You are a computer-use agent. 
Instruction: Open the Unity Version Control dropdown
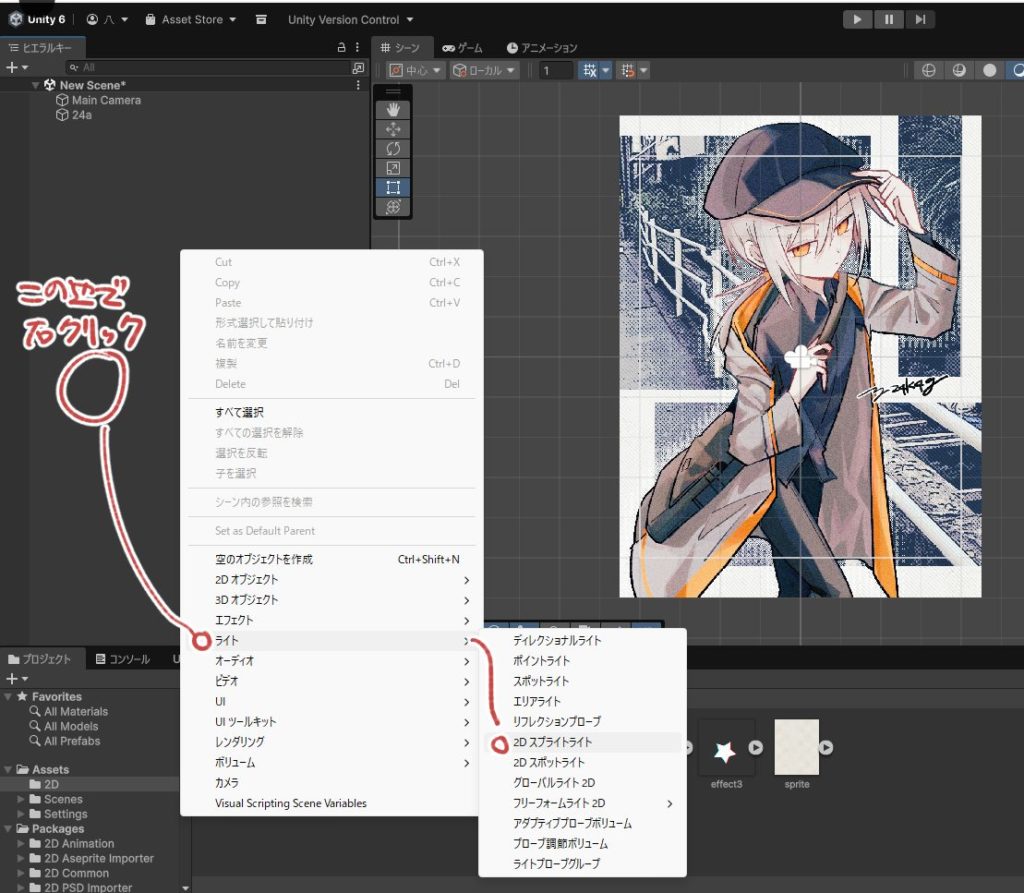(350, 19)
